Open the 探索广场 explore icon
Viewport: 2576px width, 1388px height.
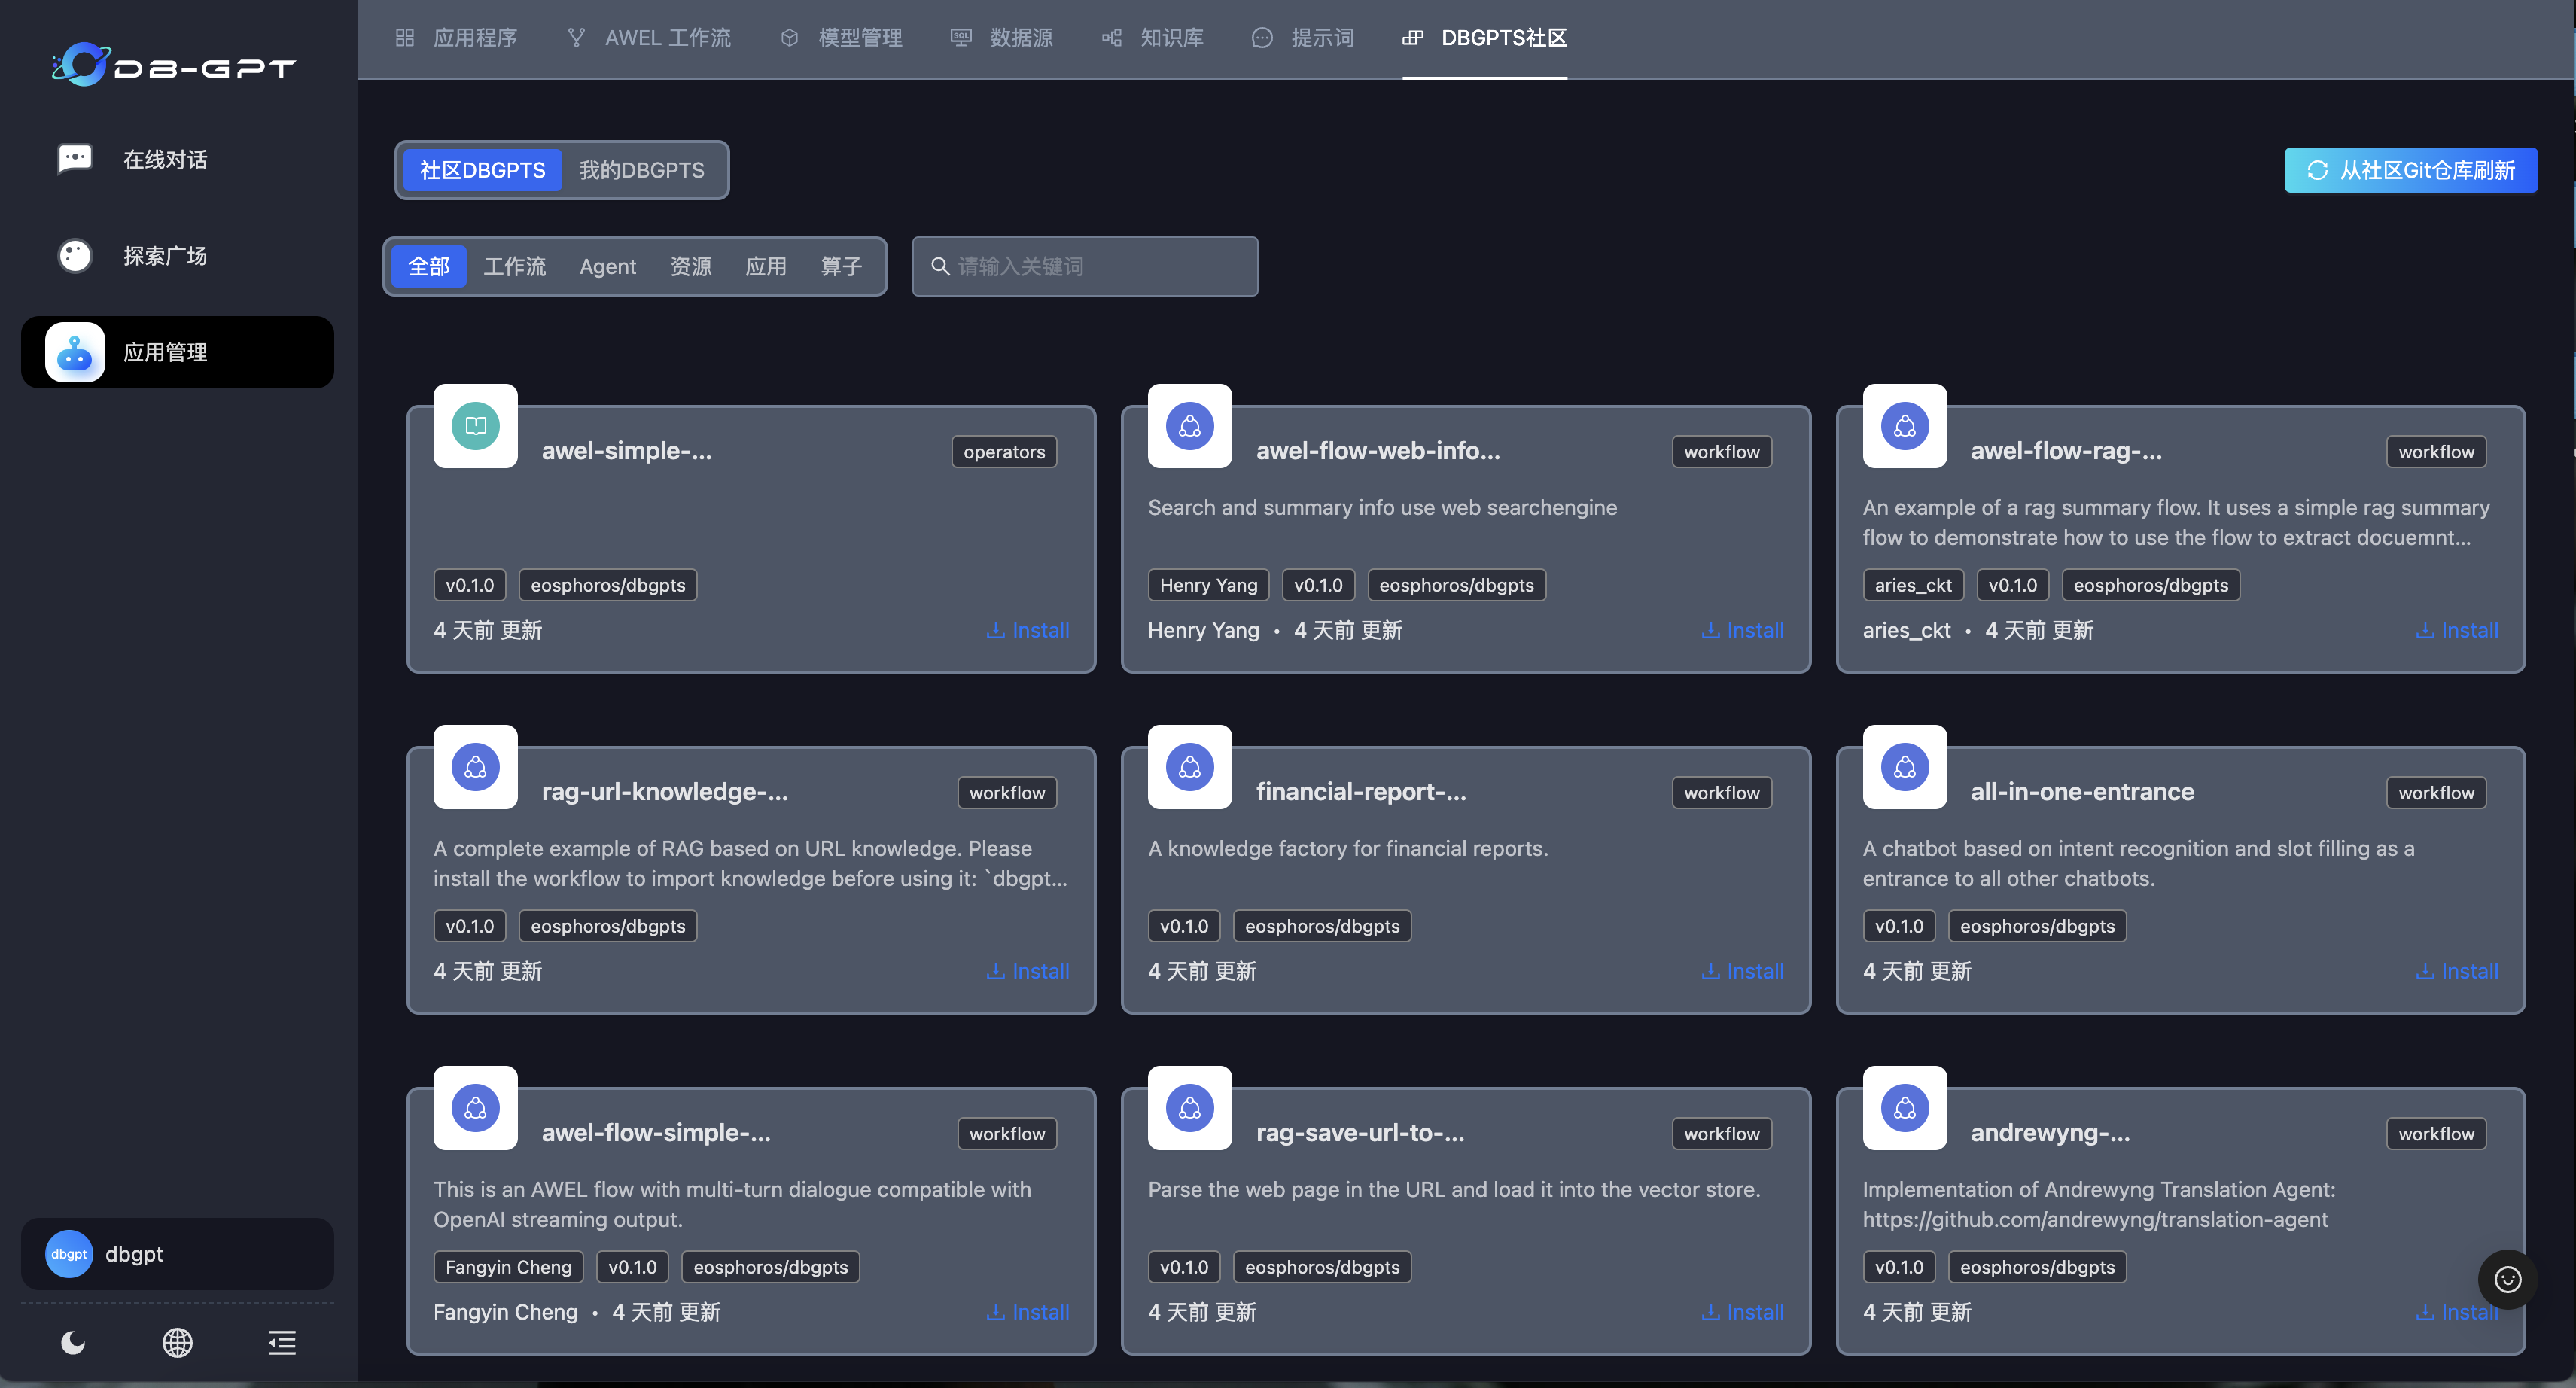click(x=75, y=256)
